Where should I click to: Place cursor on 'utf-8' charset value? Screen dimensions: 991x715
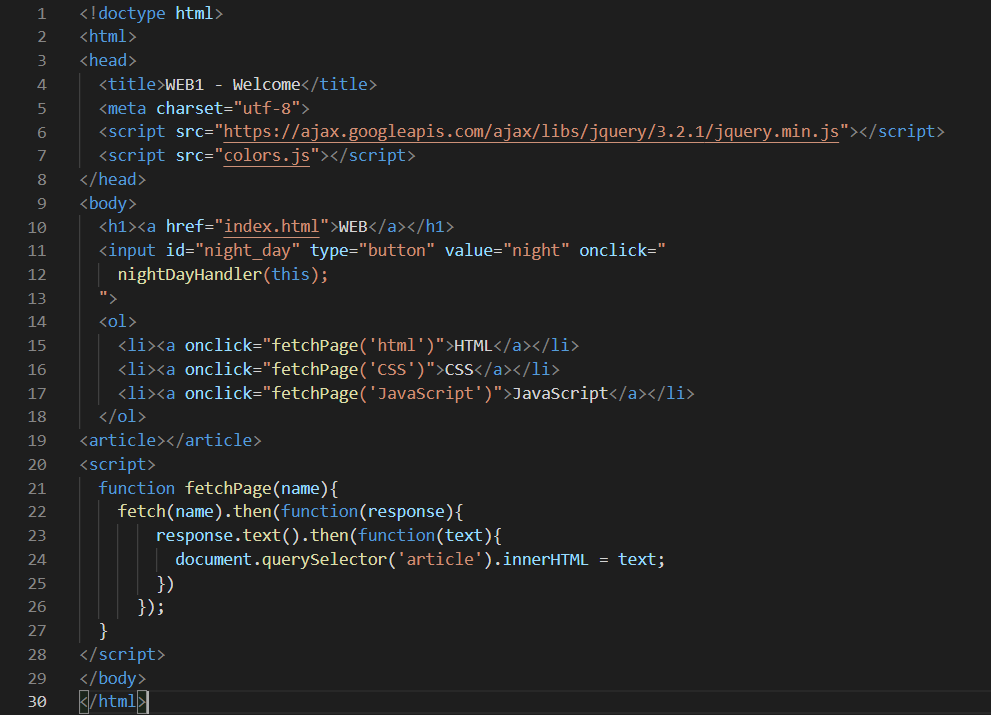tap(267, 109)
